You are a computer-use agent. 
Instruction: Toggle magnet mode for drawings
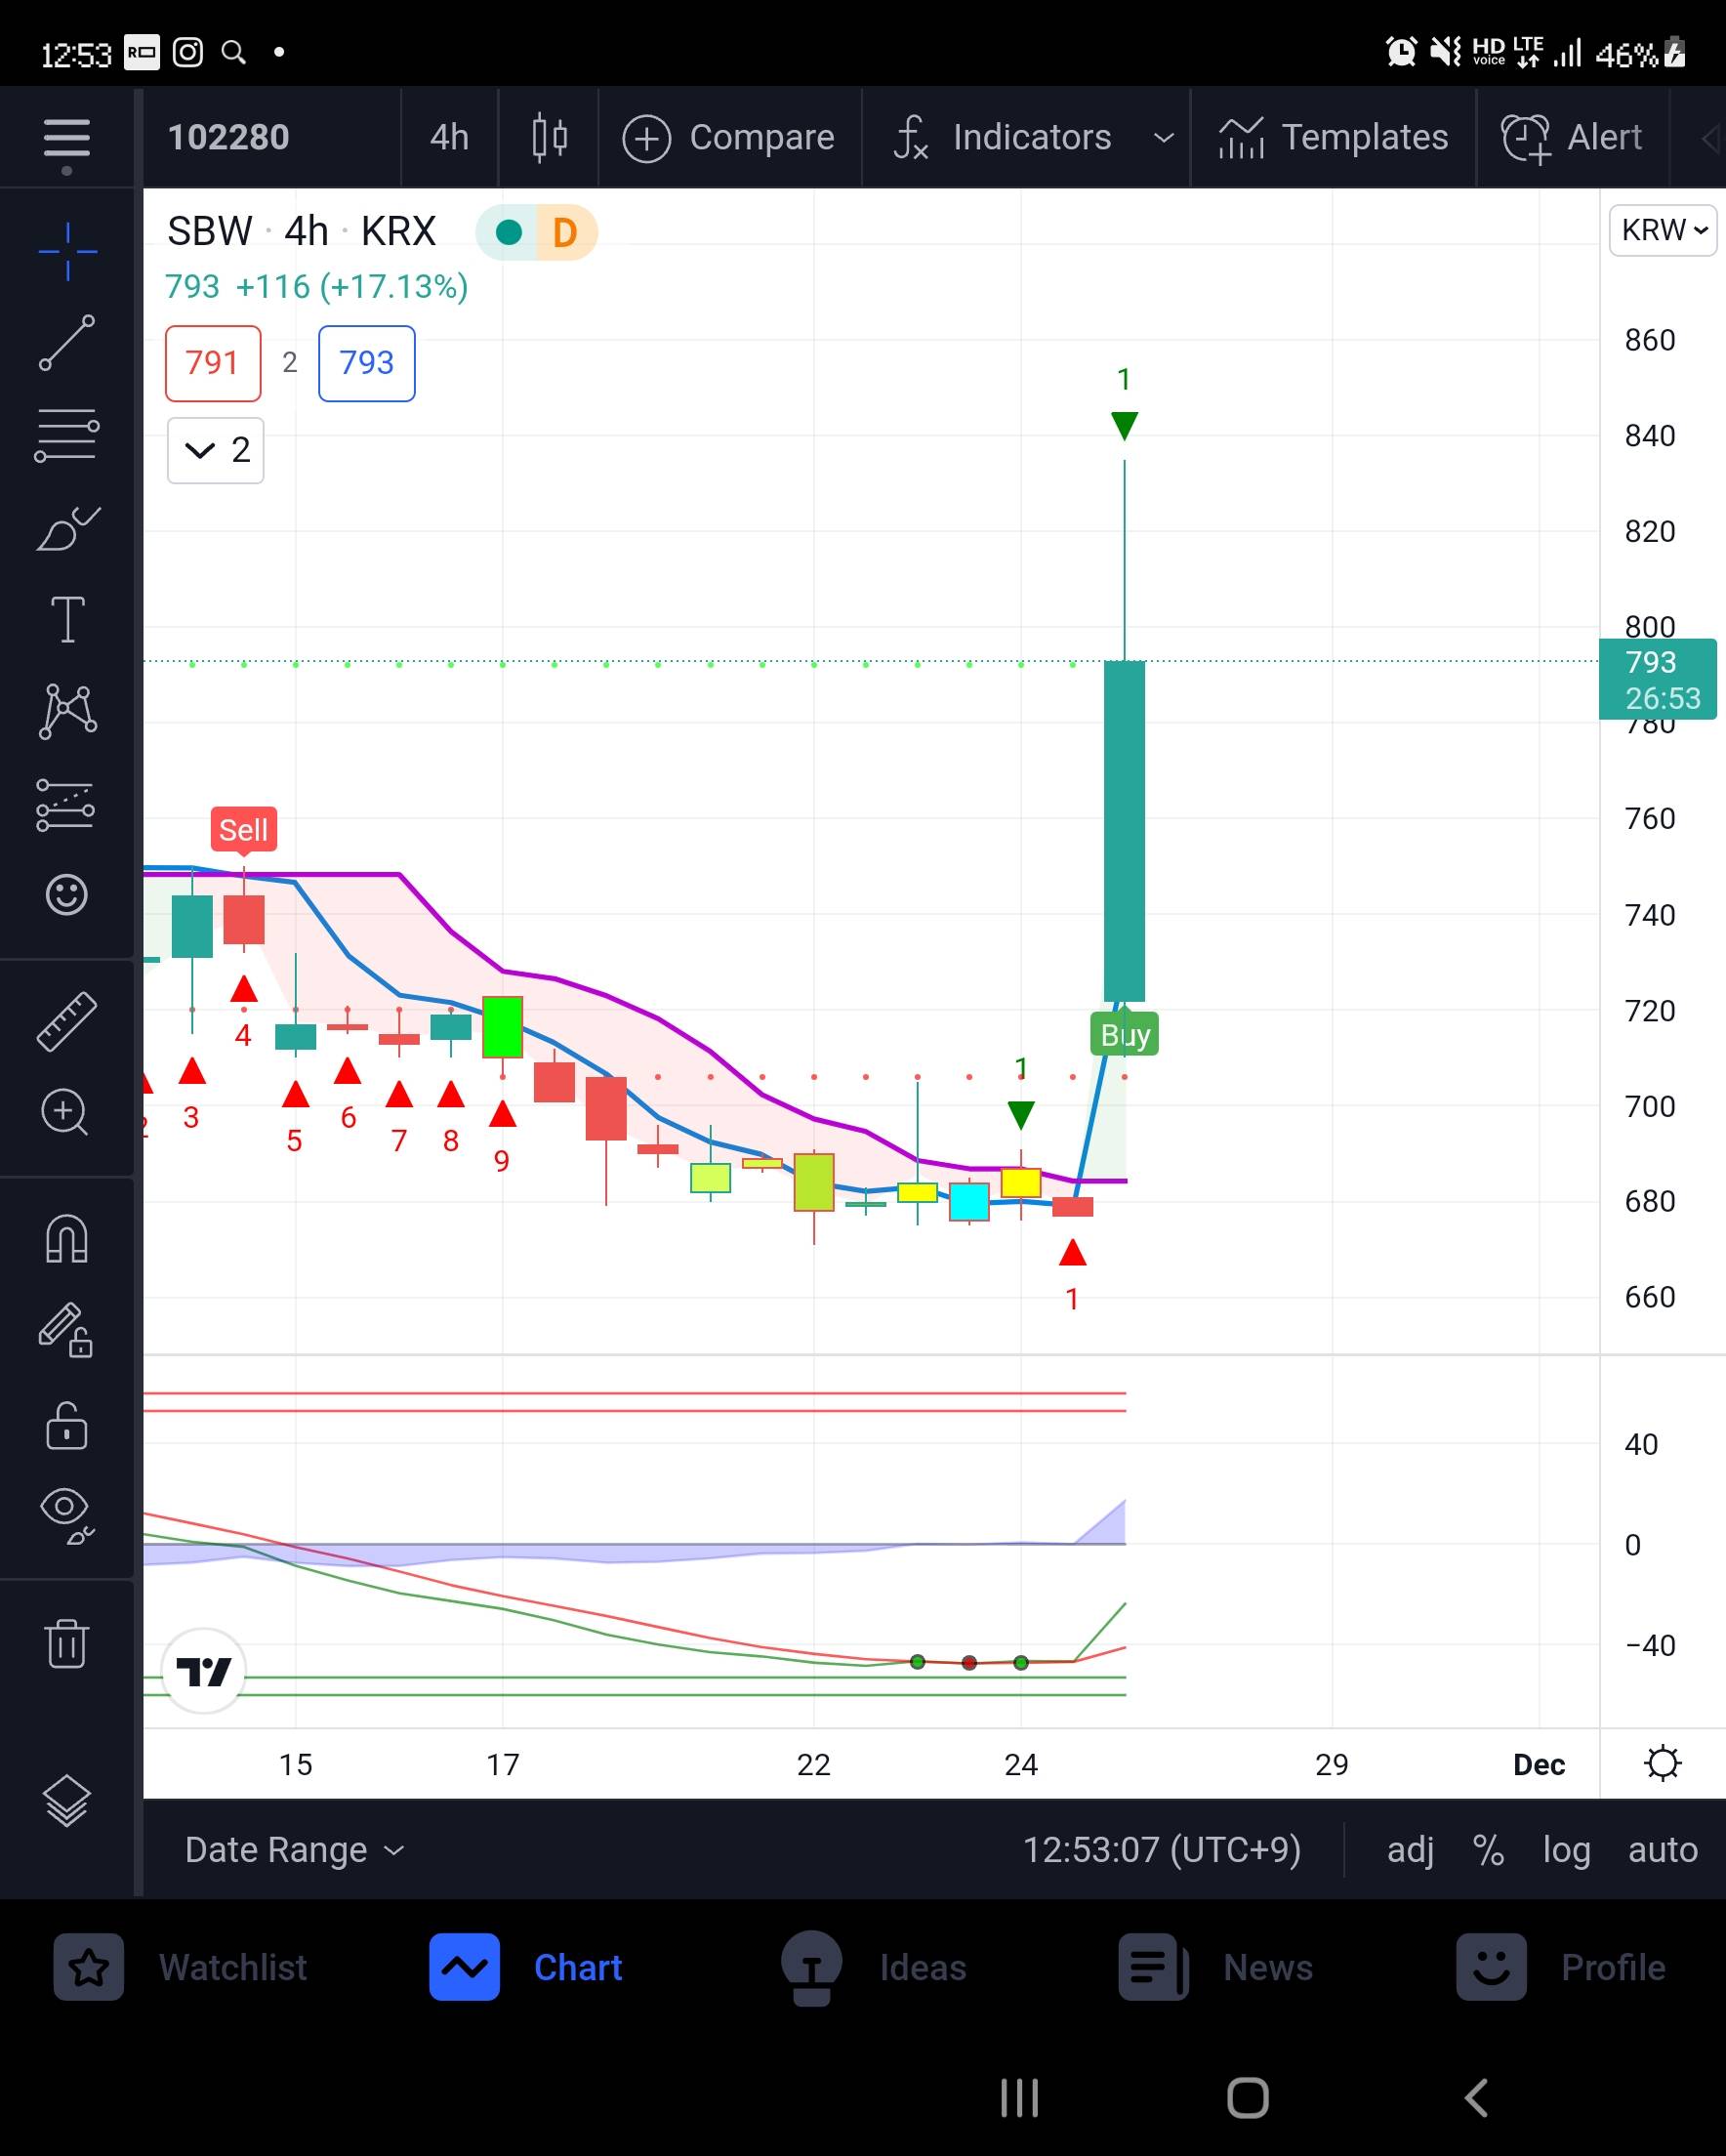(x=67, y=1239)
